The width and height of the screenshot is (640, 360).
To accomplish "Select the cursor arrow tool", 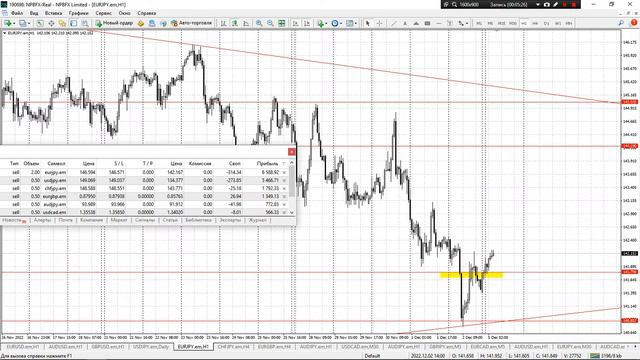I will tap(367, 23).
